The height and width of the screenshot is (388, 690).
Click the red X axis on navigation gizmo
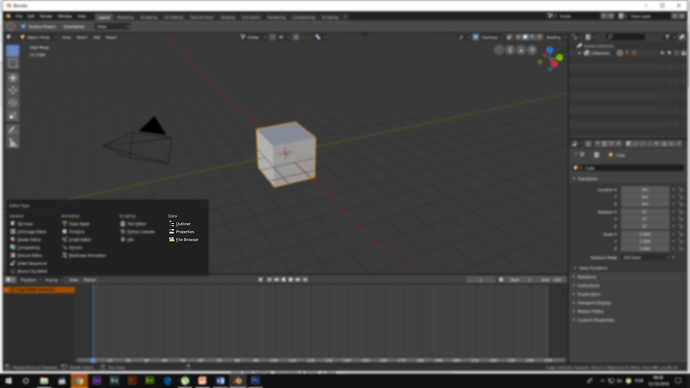[554, 64]
